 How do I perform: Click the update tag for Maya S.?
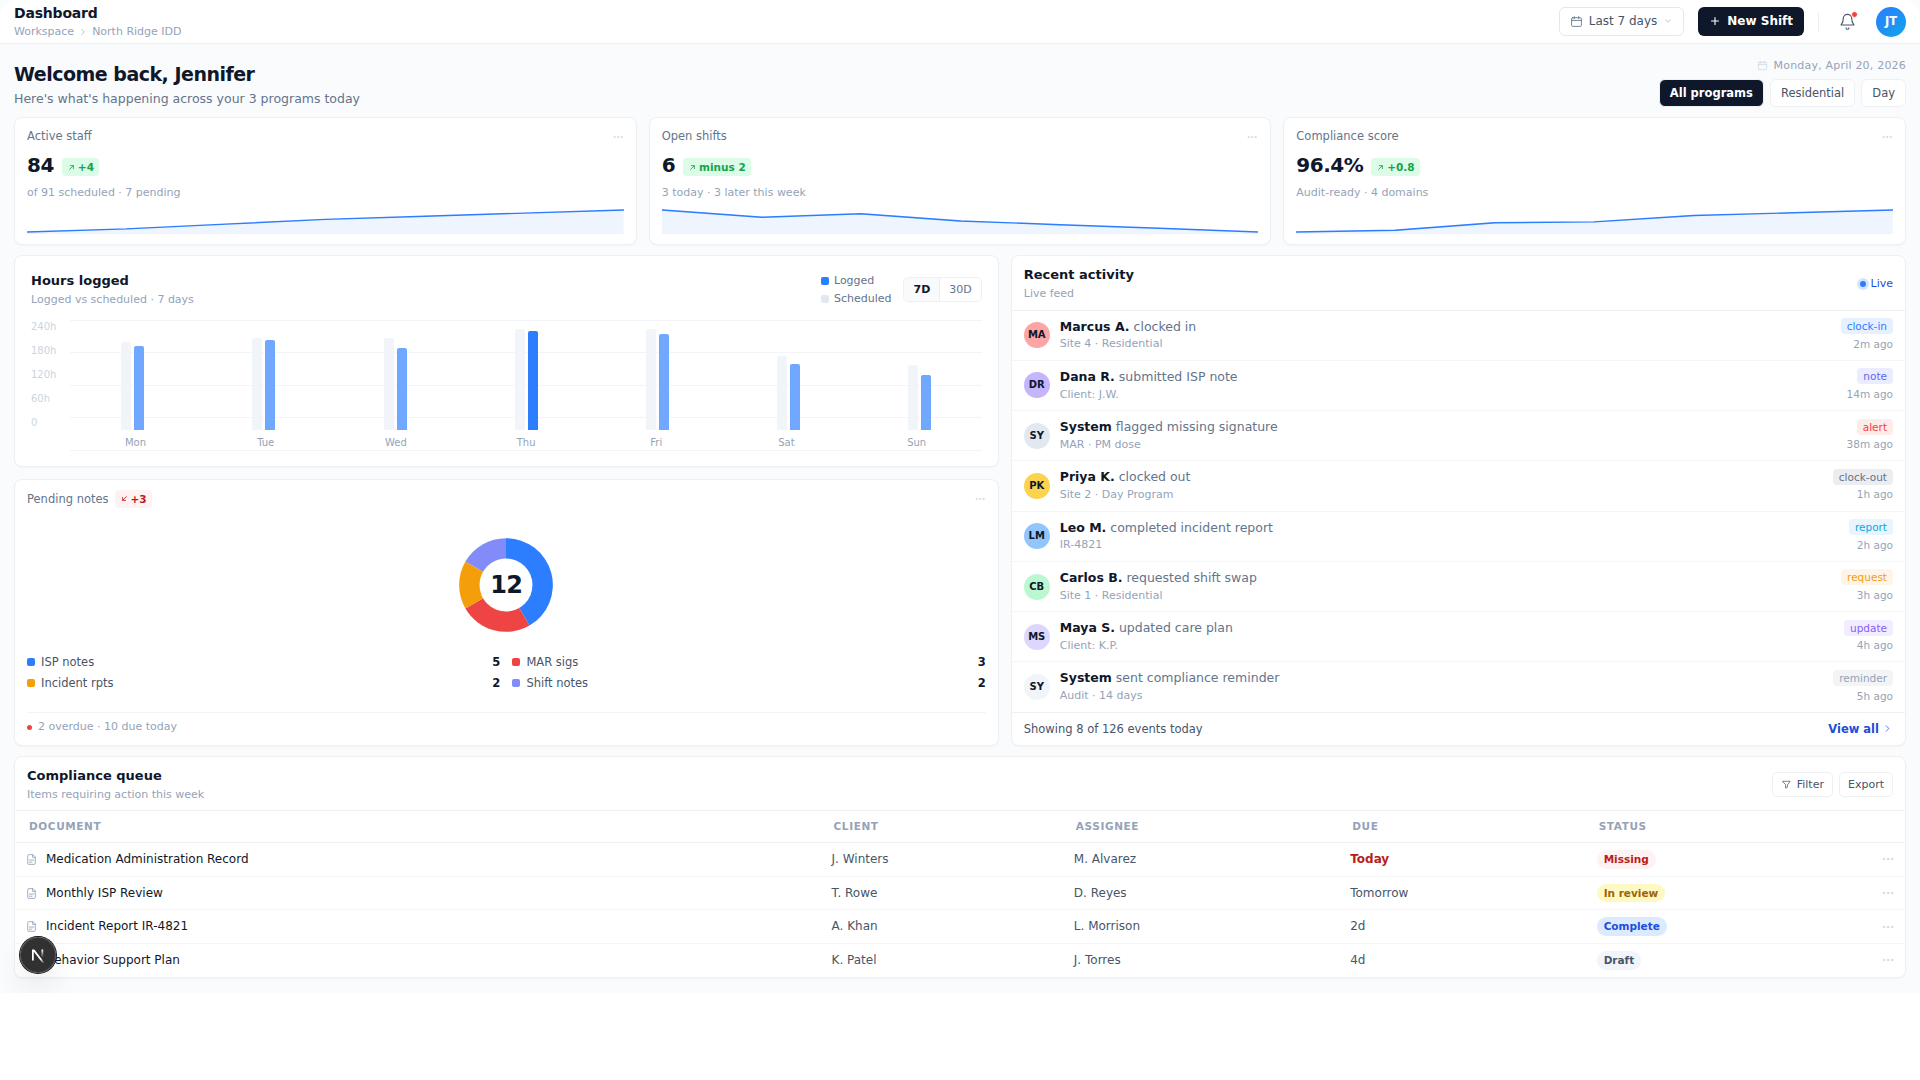[1868, 629]
